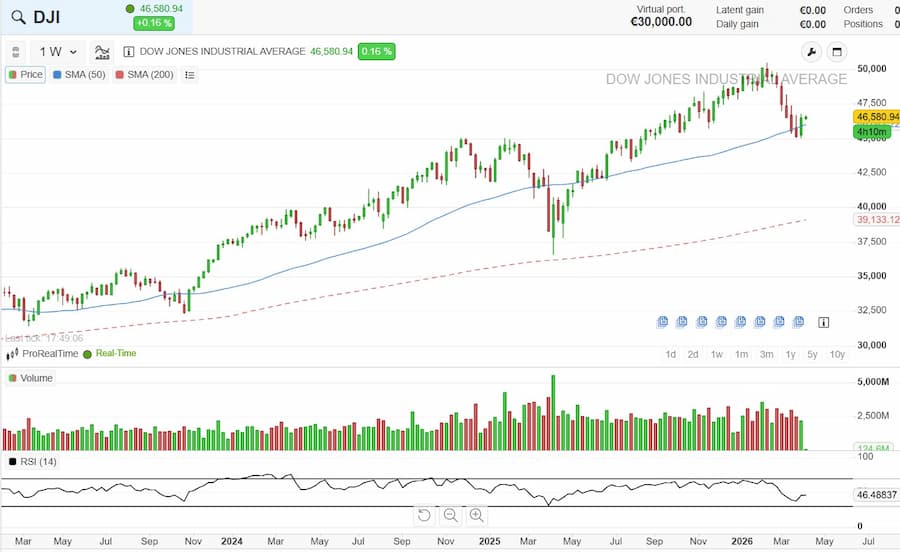Toggle SMA (50) visibility

[x=79, y=75]
